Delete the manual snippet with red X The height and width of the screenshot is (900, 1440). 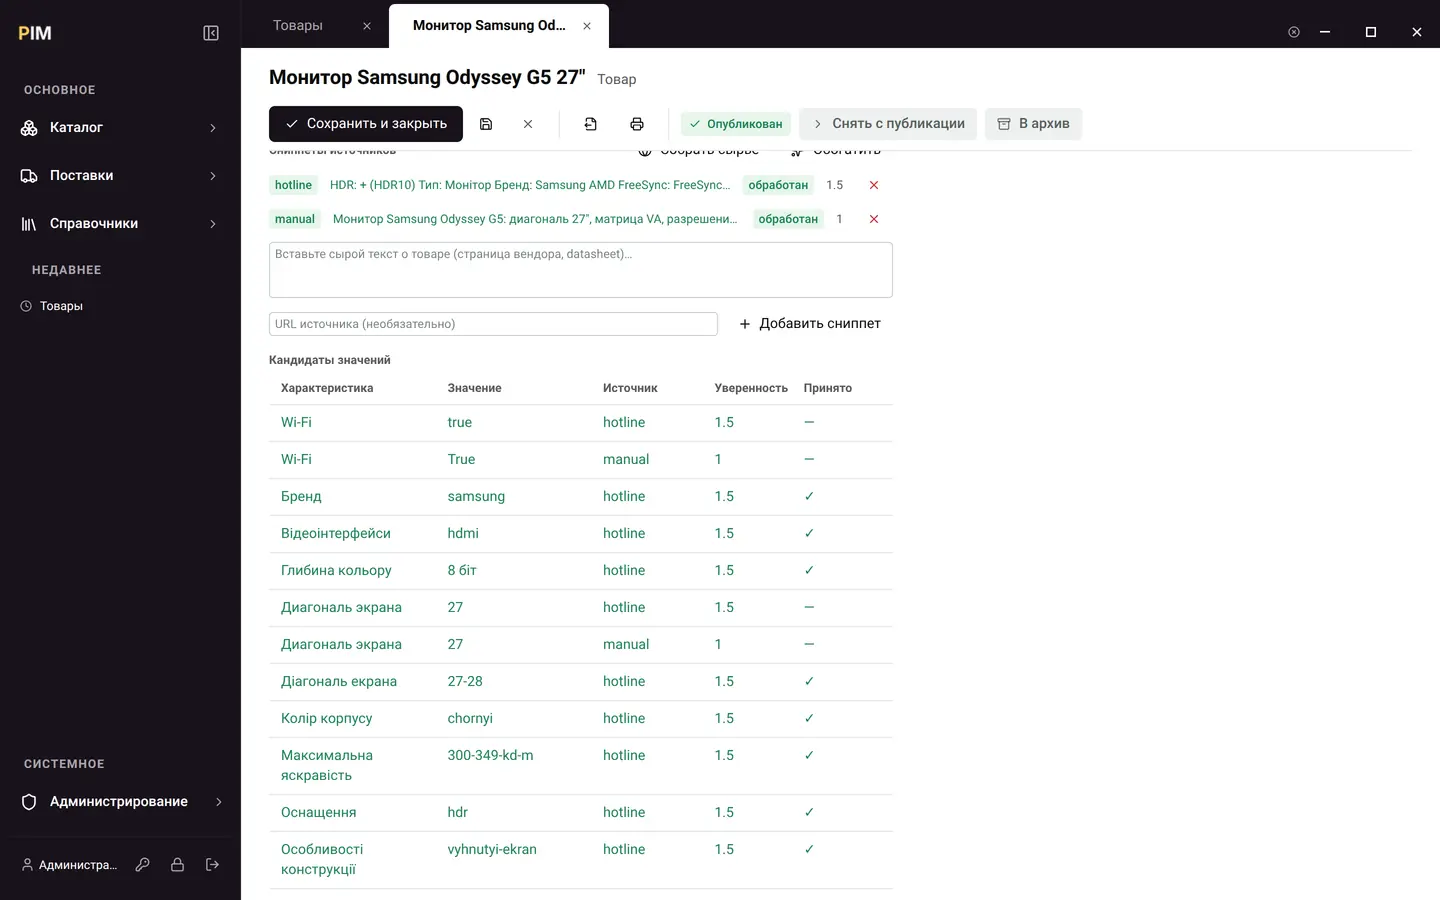[x=874, y=219]
